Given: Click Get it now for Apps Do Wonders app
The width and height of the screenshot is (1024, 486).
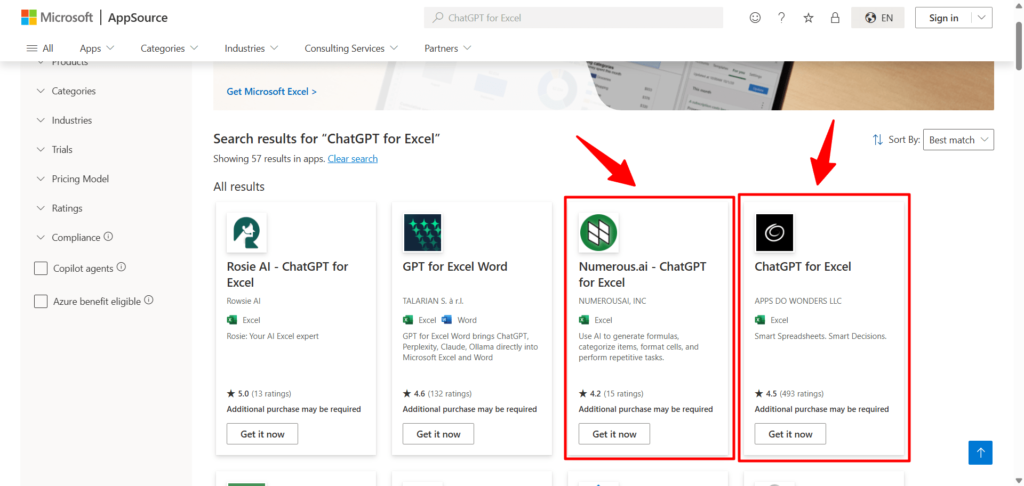Looking at the screenshot, I should click(790, 434).
